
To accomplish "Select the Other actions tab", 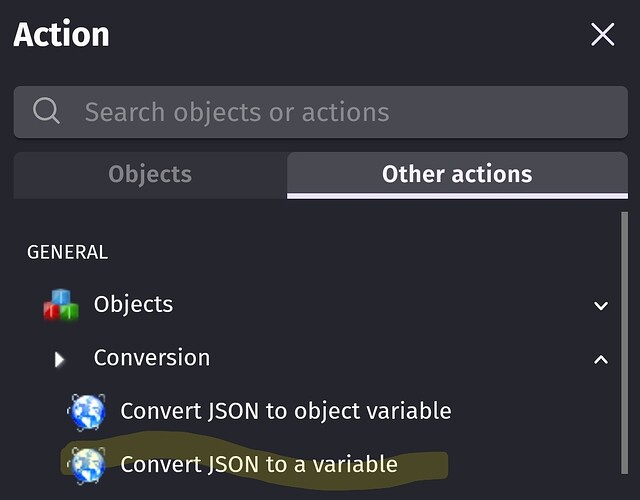I will click(457, 175).
